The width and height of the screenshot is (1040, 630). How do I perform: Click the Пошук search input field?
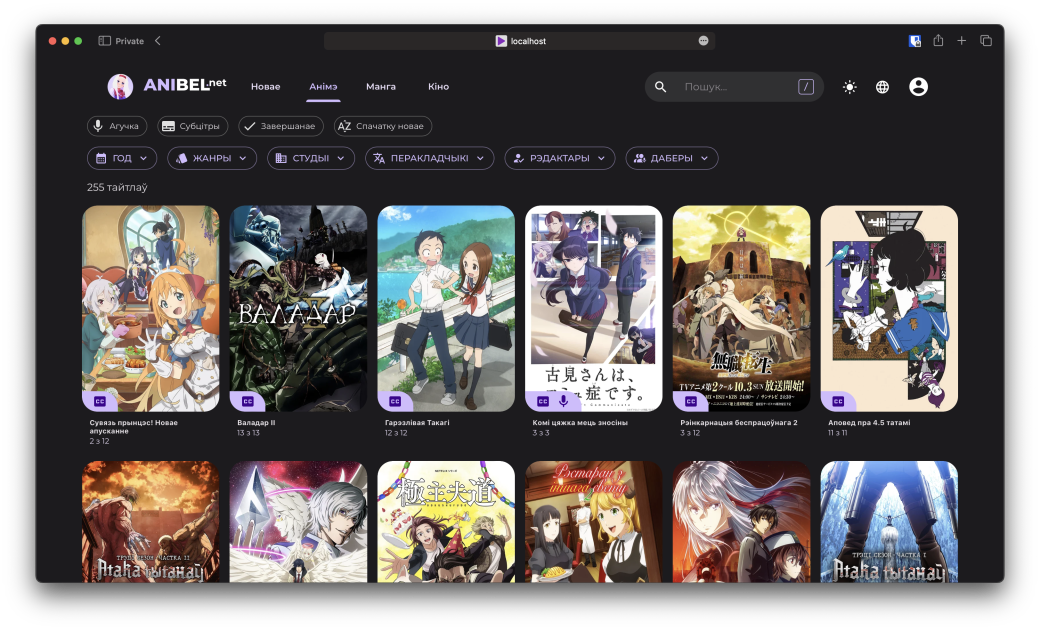[735, 87]
